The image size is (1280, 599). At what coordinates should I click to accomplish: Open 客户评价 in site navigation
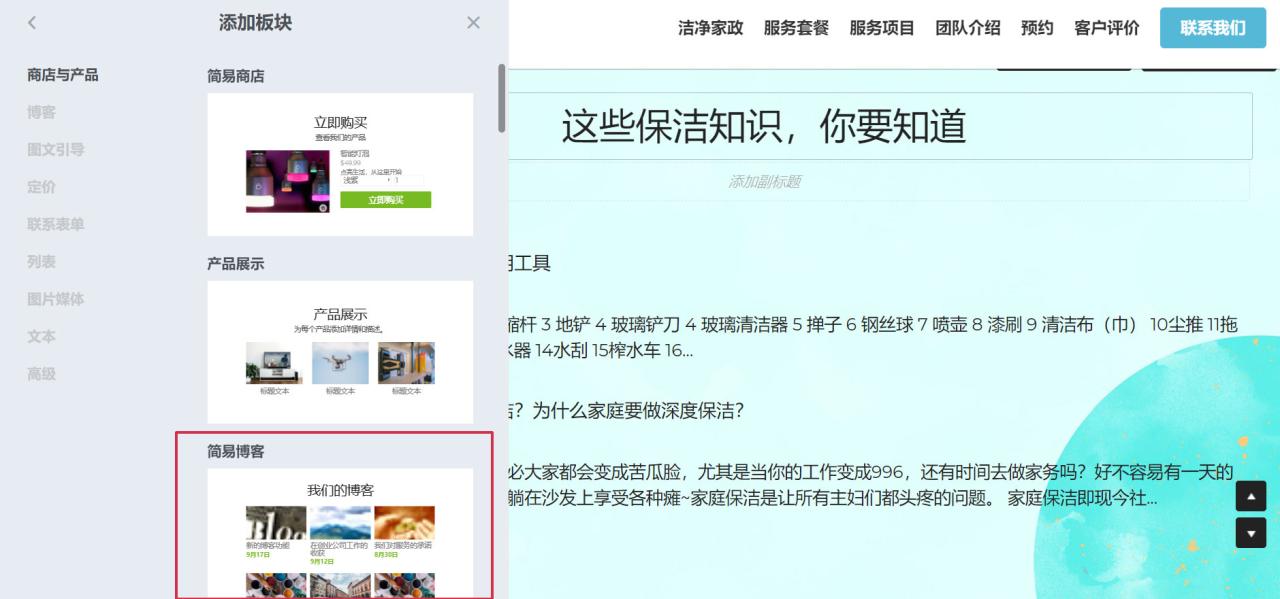click(1107, 28)
